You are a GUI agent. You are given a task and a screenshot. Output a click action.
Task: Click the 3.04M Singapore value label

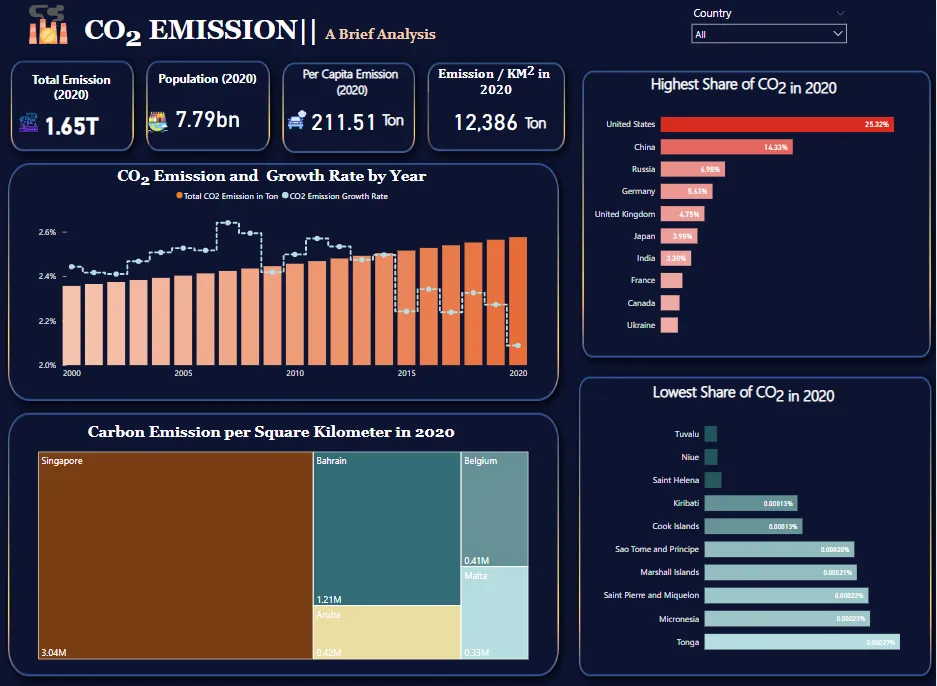(x=54, y=653)
